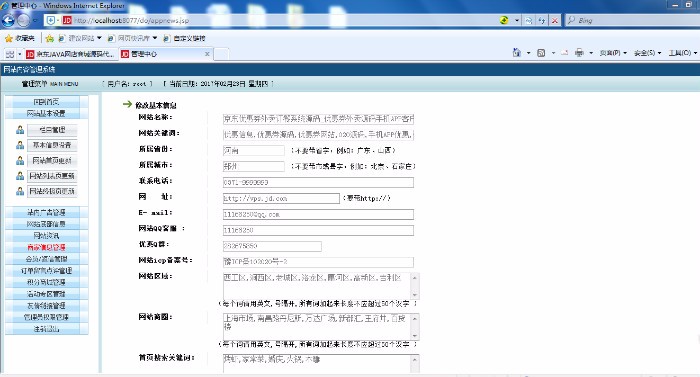Stop loading with the red X icon

[554, 21]
